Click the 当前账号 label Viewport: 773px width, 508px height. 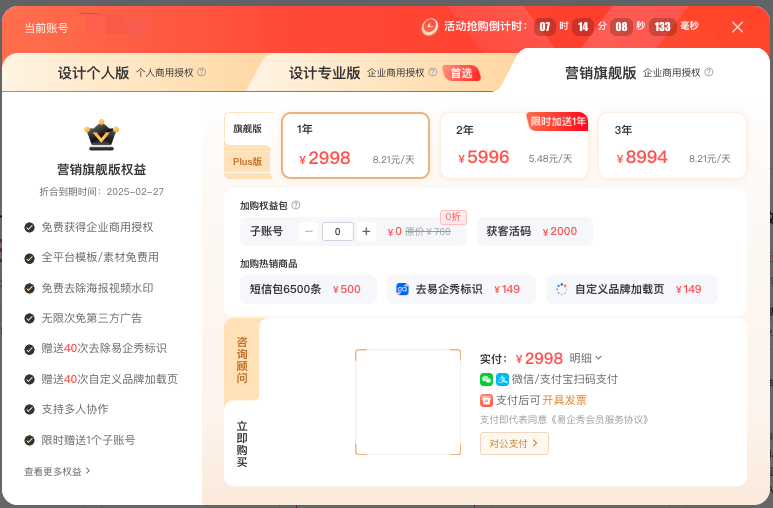[46, 28]
